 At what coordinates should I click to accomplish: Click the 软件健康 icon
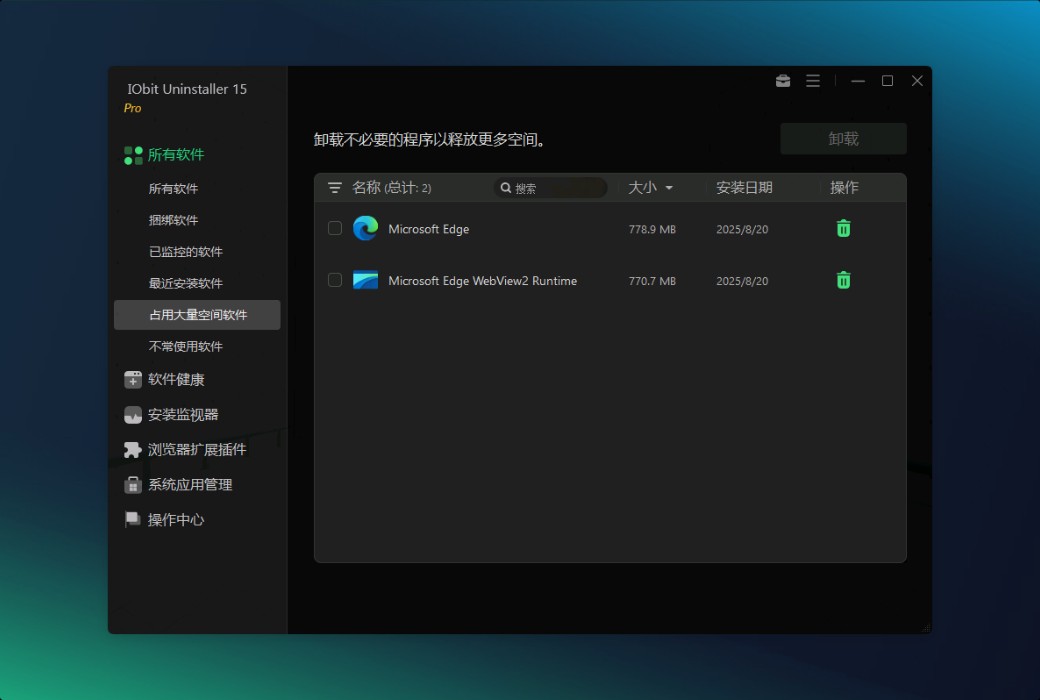tap(133, 380)
